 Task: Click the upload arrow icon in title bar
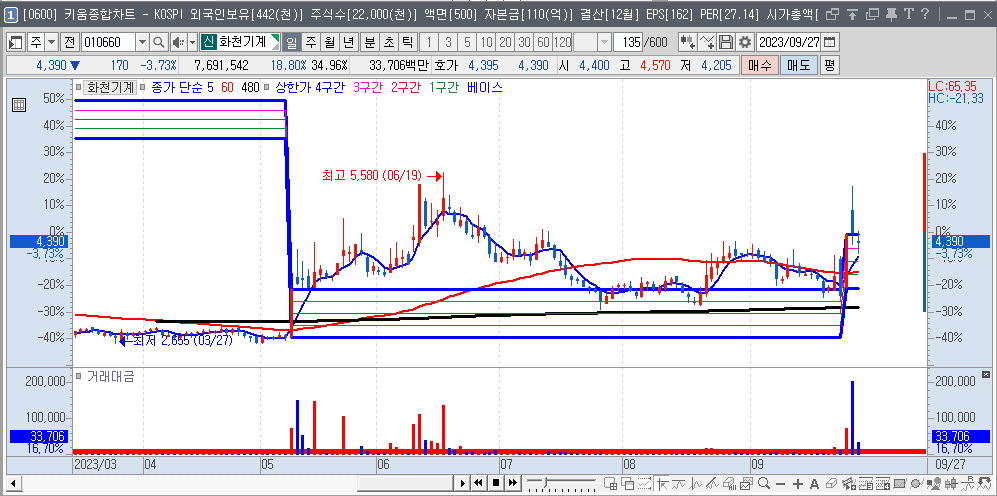point(853,15)
